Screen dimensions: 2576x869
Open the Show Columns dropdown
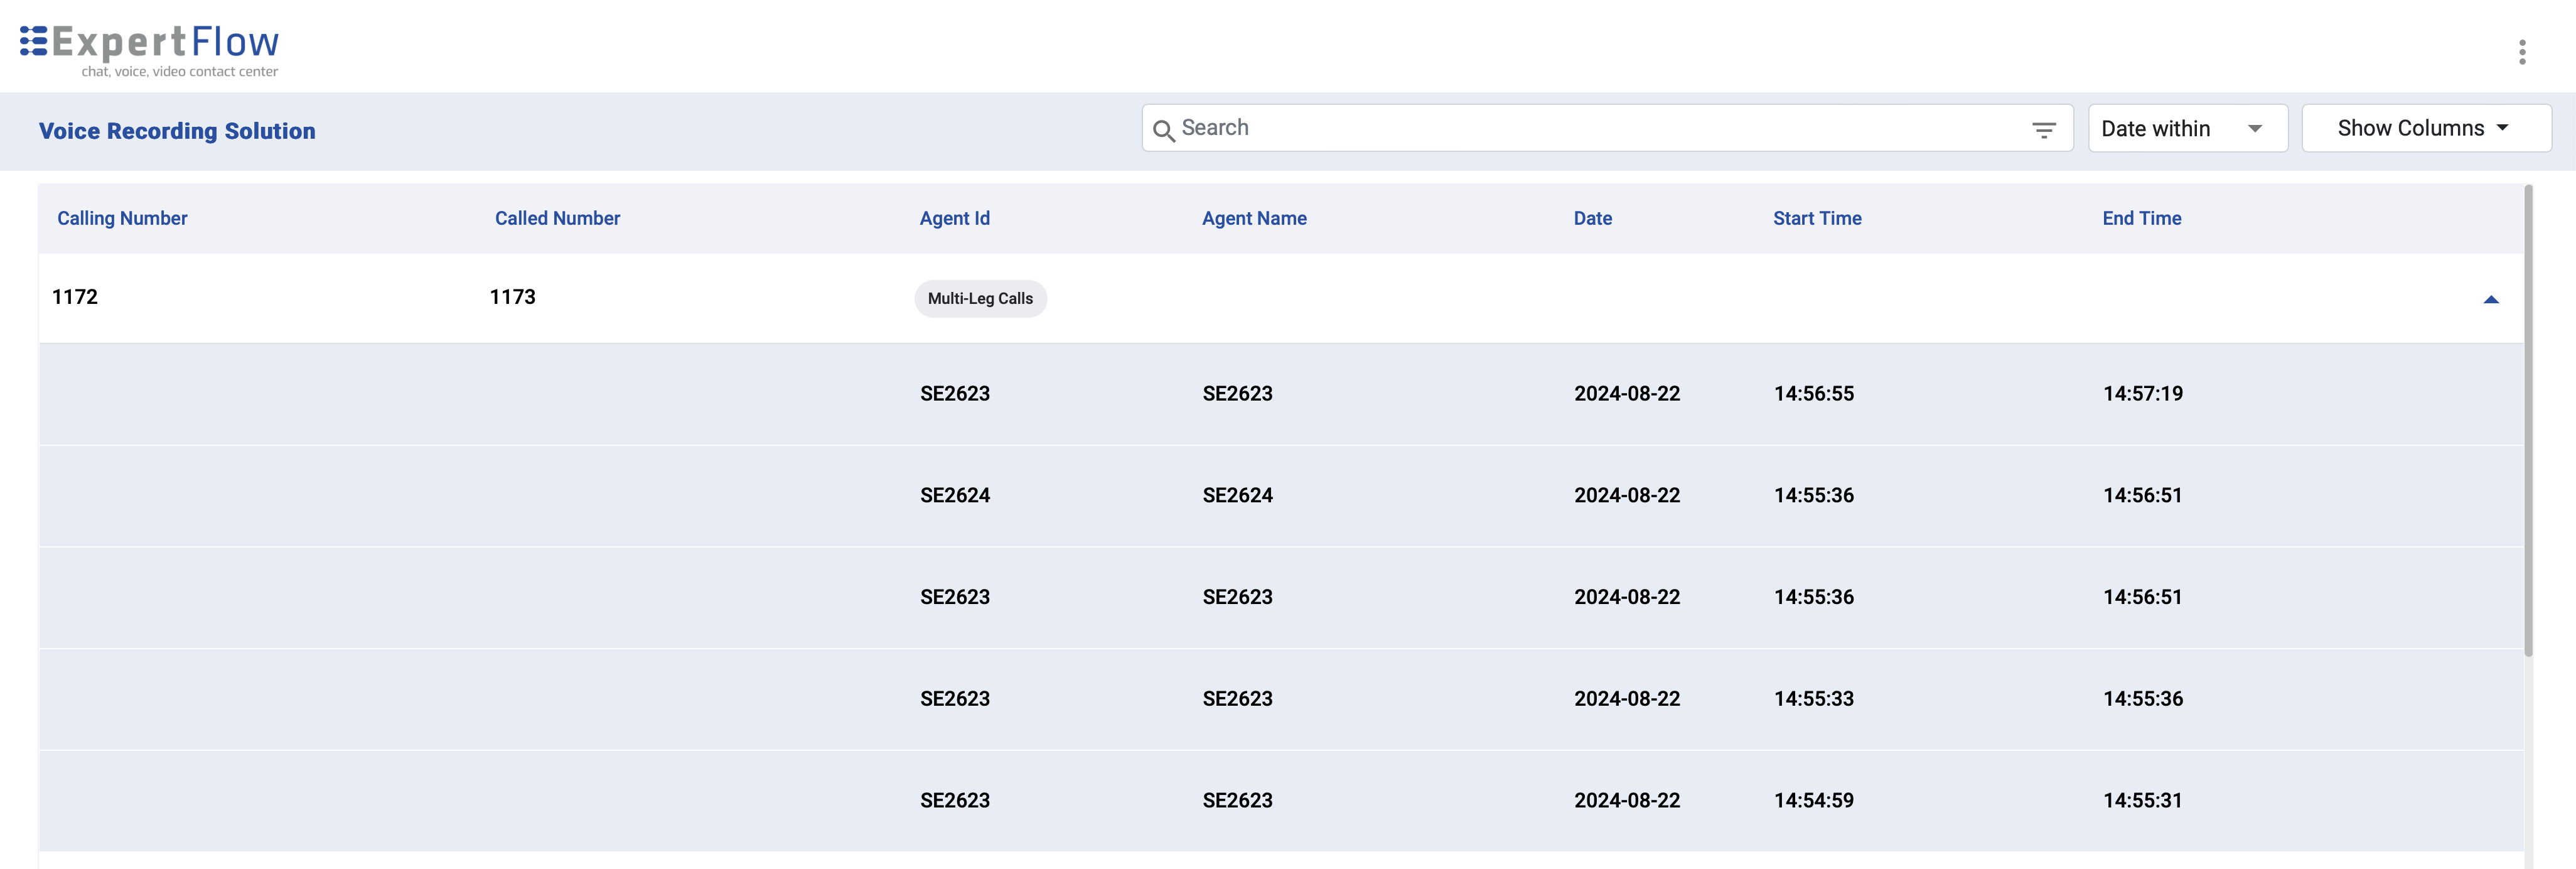click(2426, 128)
